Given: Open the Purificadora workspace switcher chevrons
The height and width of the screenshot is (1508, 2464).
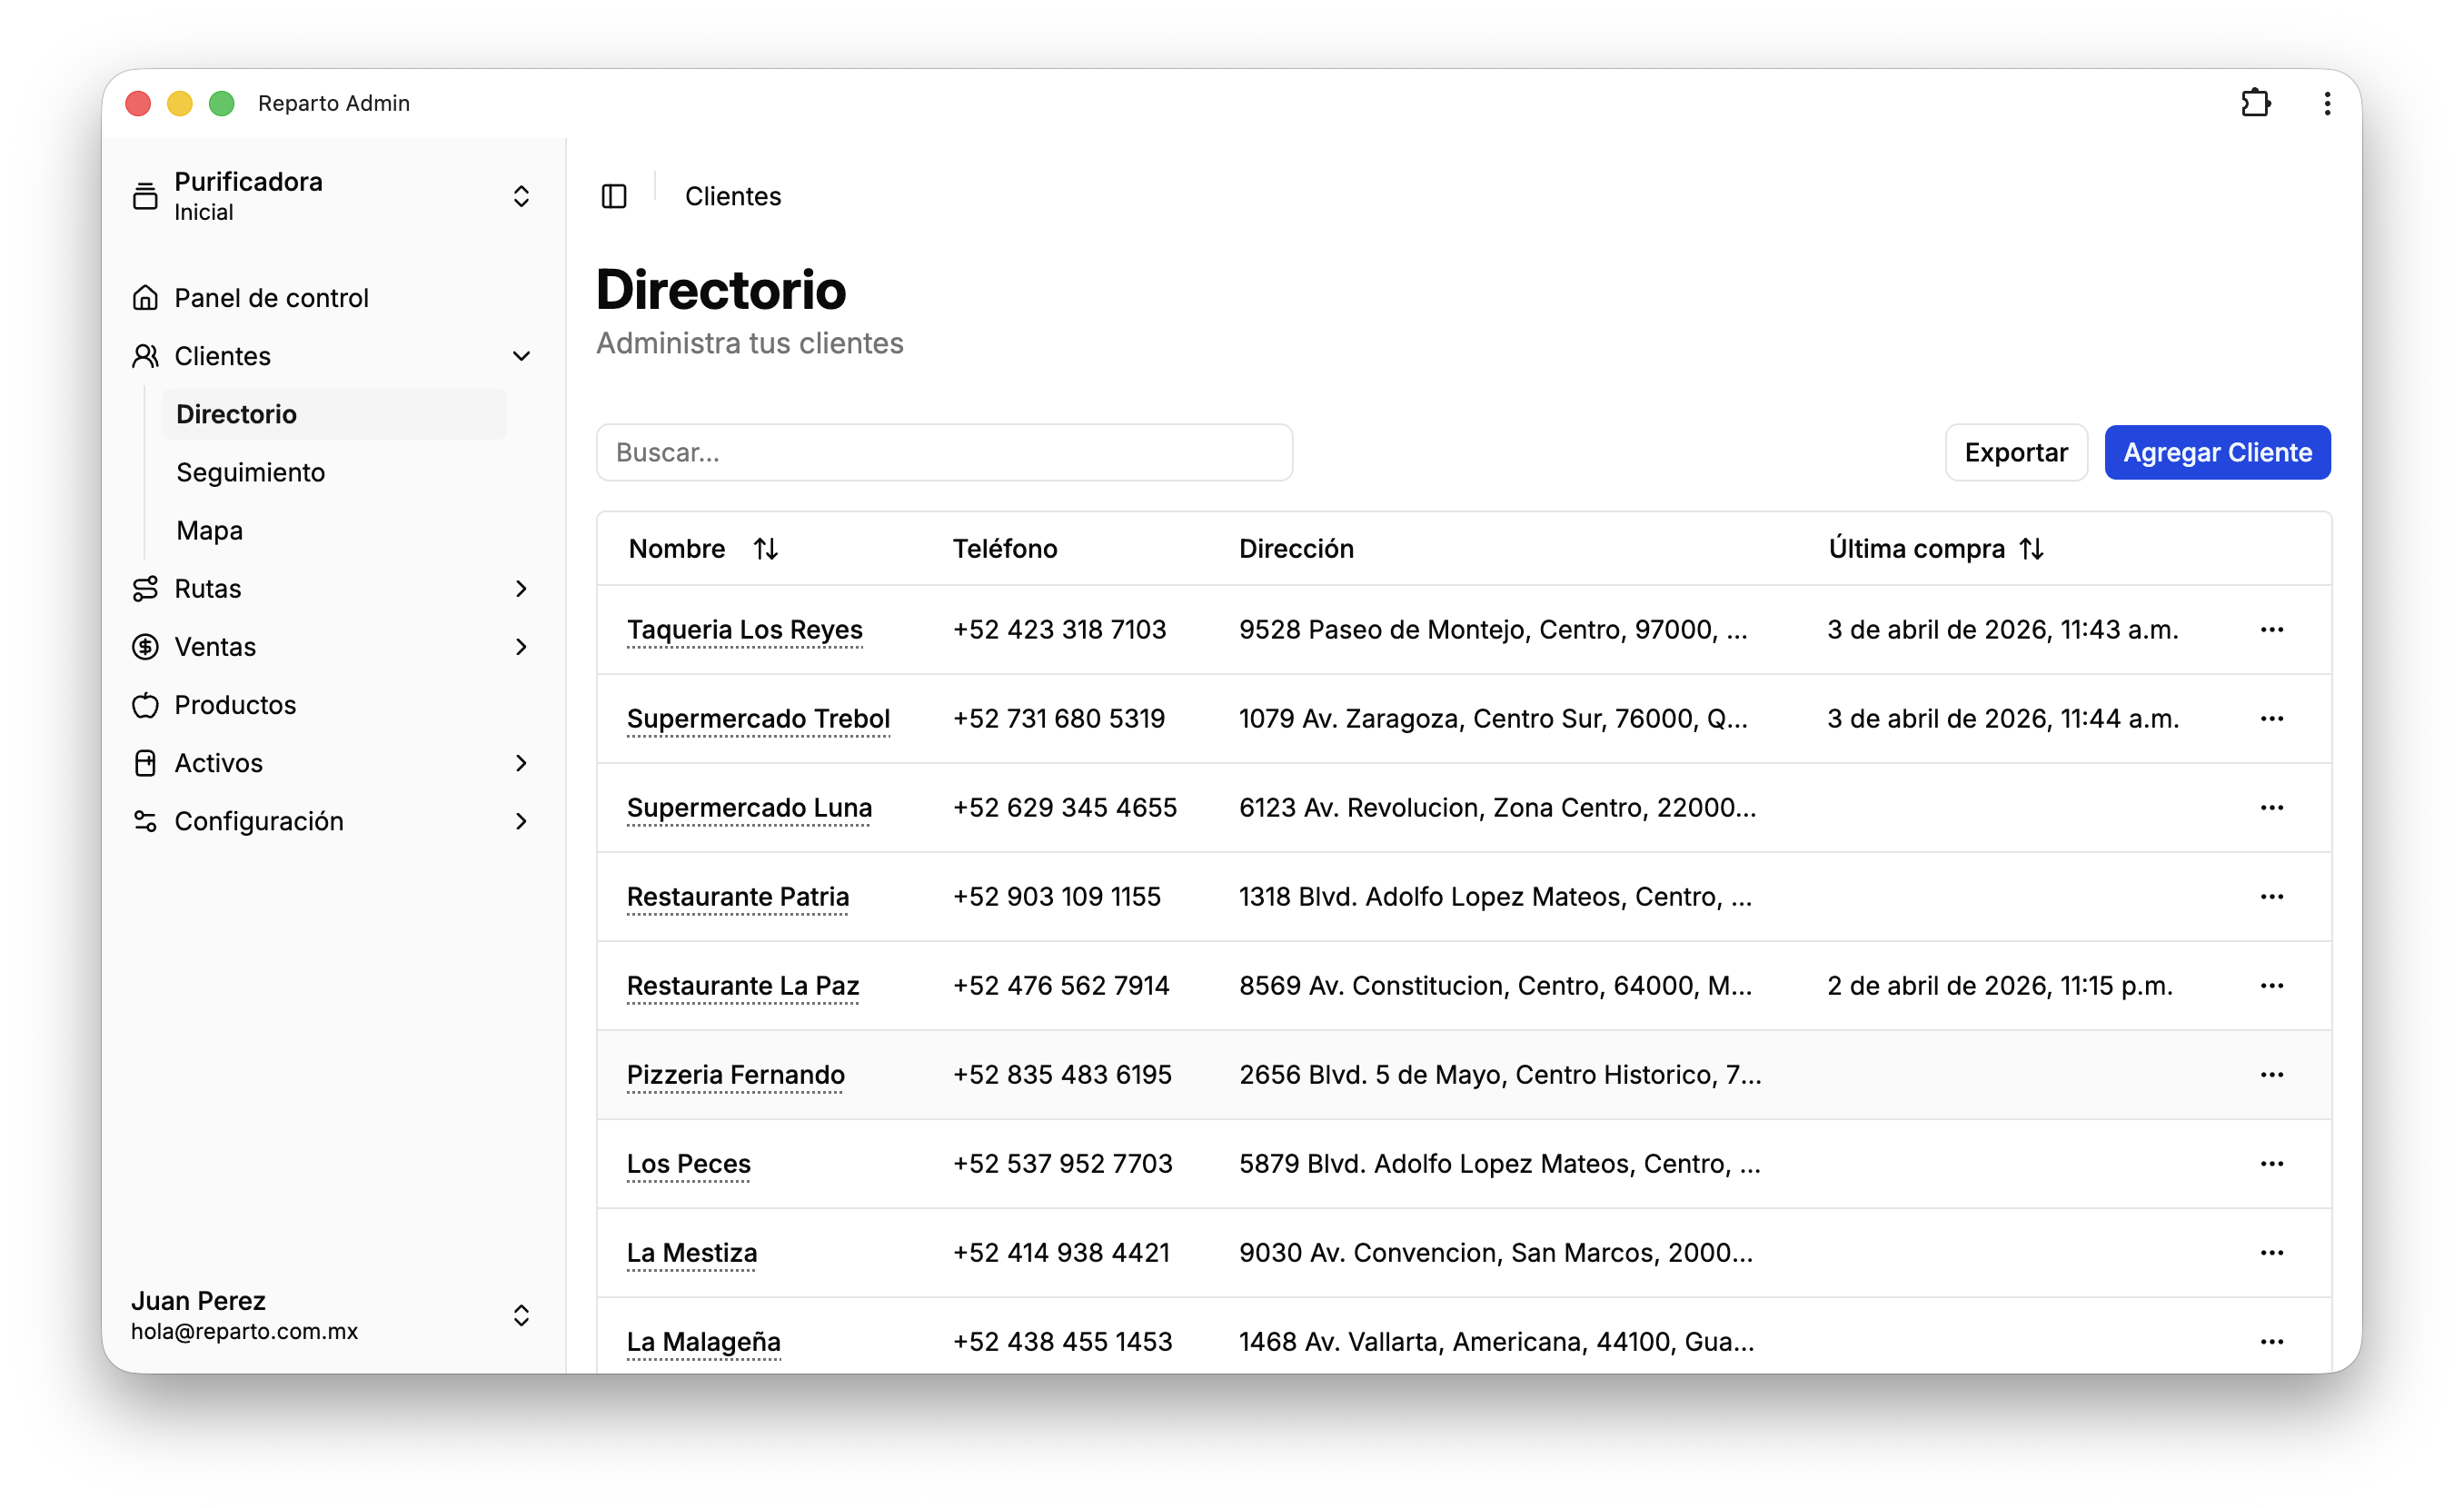Looking at the screenshot, I should coord(521,196).
